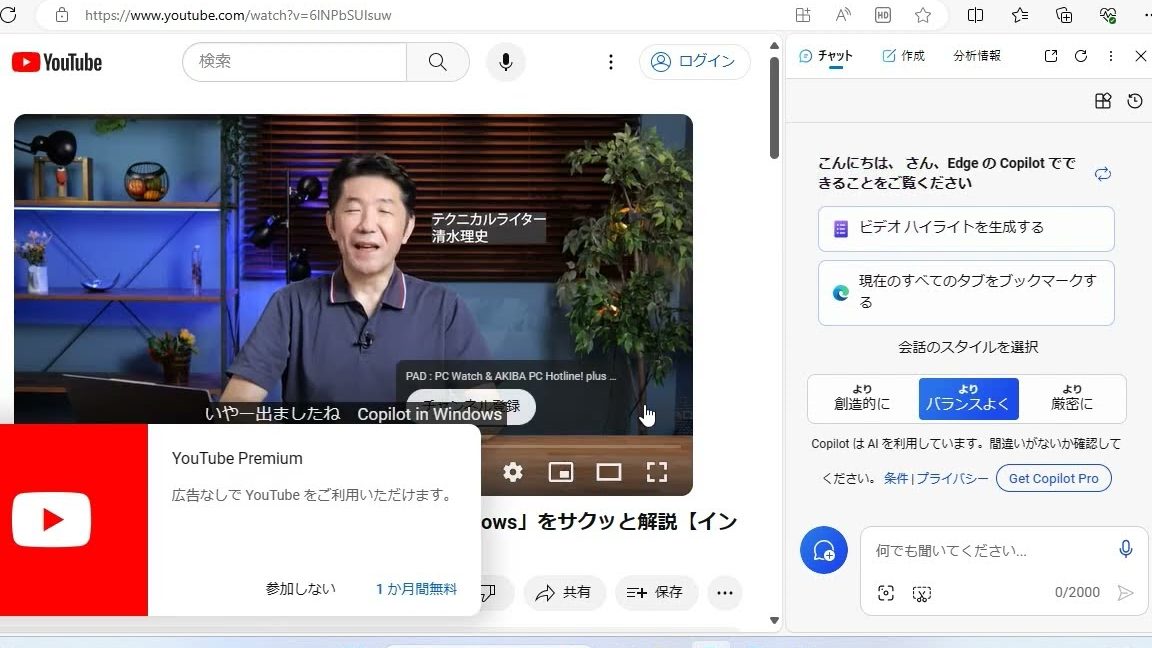This screenshot has height=648, width=1152.
Task: Click the チャンネル登録 subscribe overlay button
Action: pos(471,406)
